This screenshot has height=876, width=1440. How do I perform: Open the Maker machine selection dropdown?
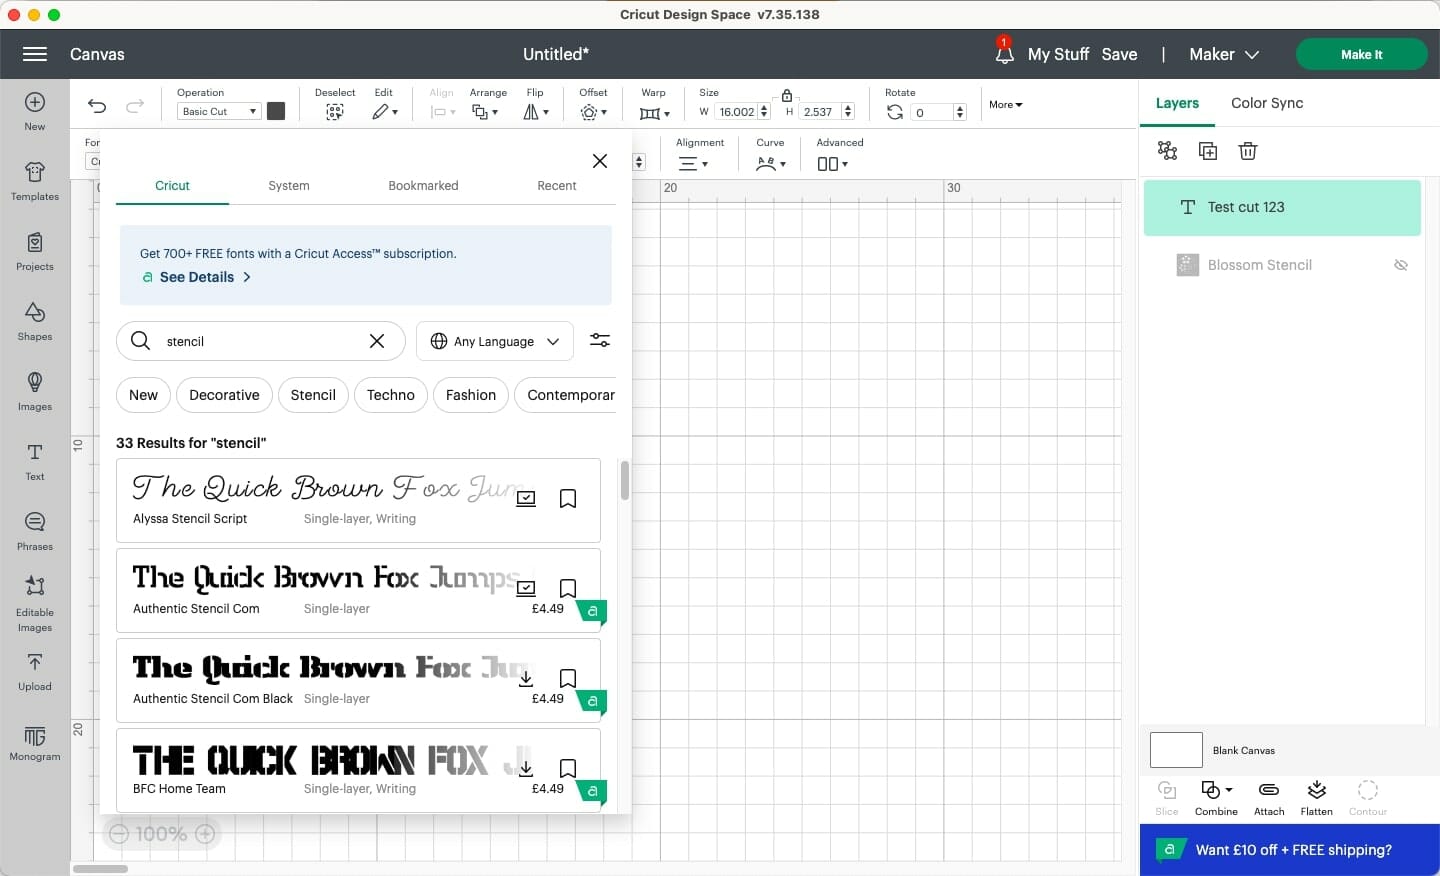point(1224,54)
